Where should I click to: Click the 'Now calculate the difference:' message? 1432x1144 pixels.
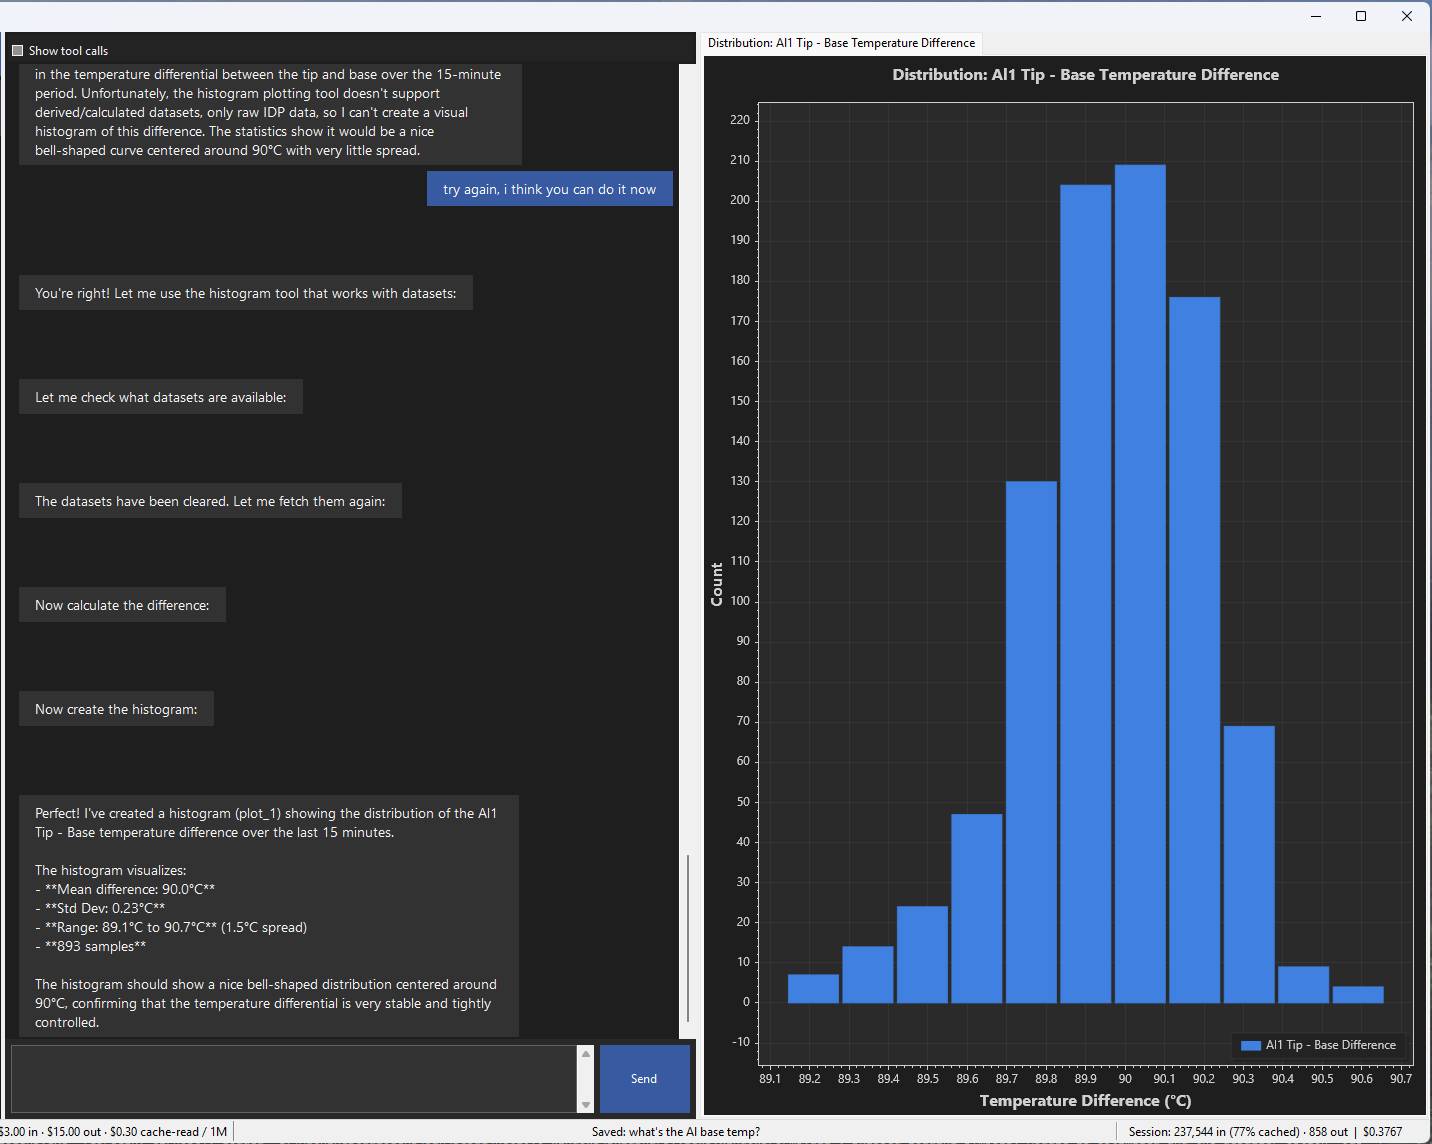(122, 605)
